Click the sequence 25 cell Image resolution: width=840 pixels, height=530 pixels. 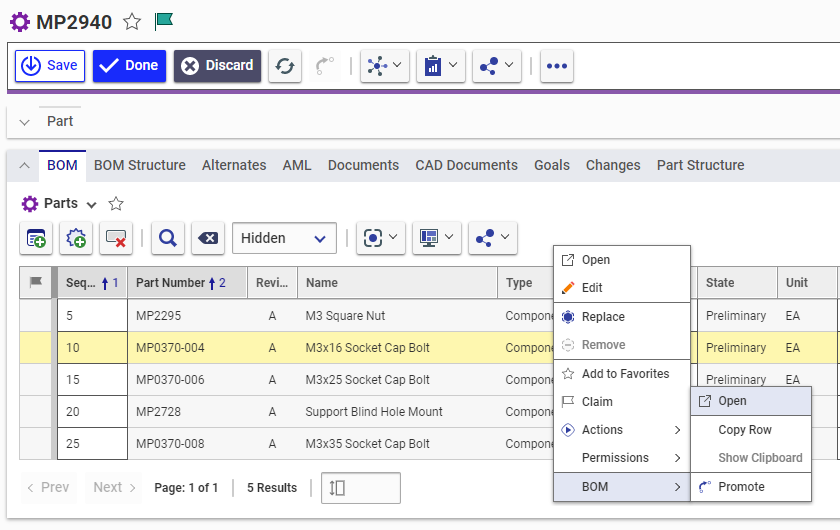coord(92,444)
